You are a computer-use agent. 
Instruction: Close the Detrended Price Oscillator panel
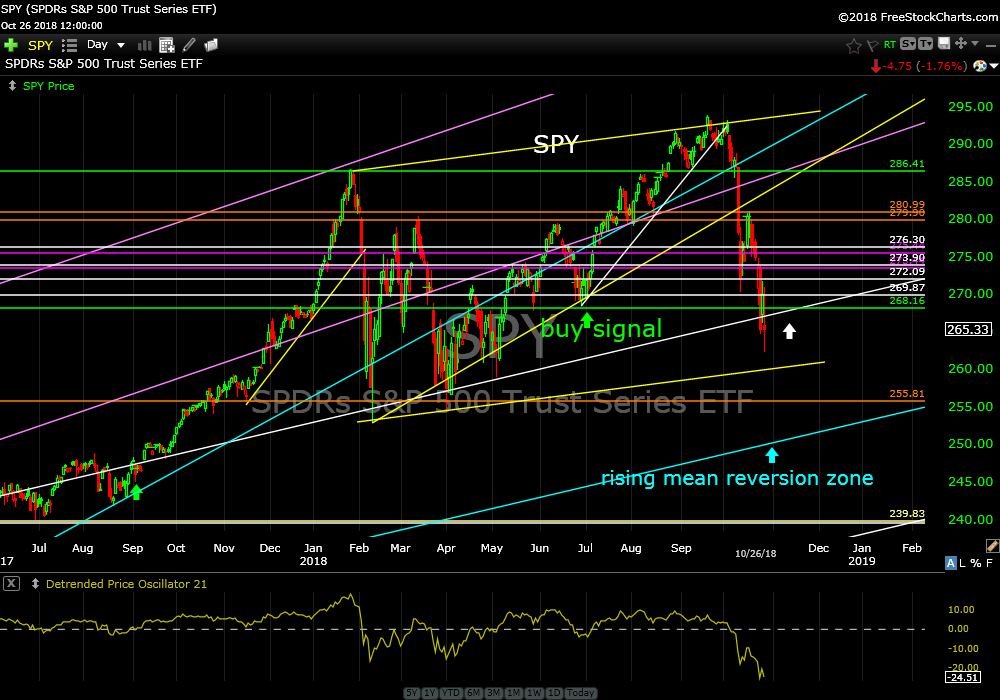click(10, 584)
